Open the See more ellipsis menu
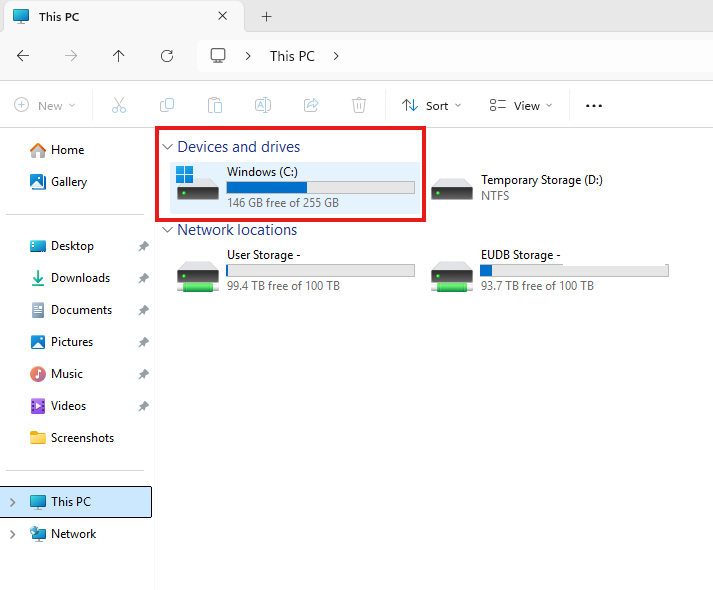 (x=593, y=105)
